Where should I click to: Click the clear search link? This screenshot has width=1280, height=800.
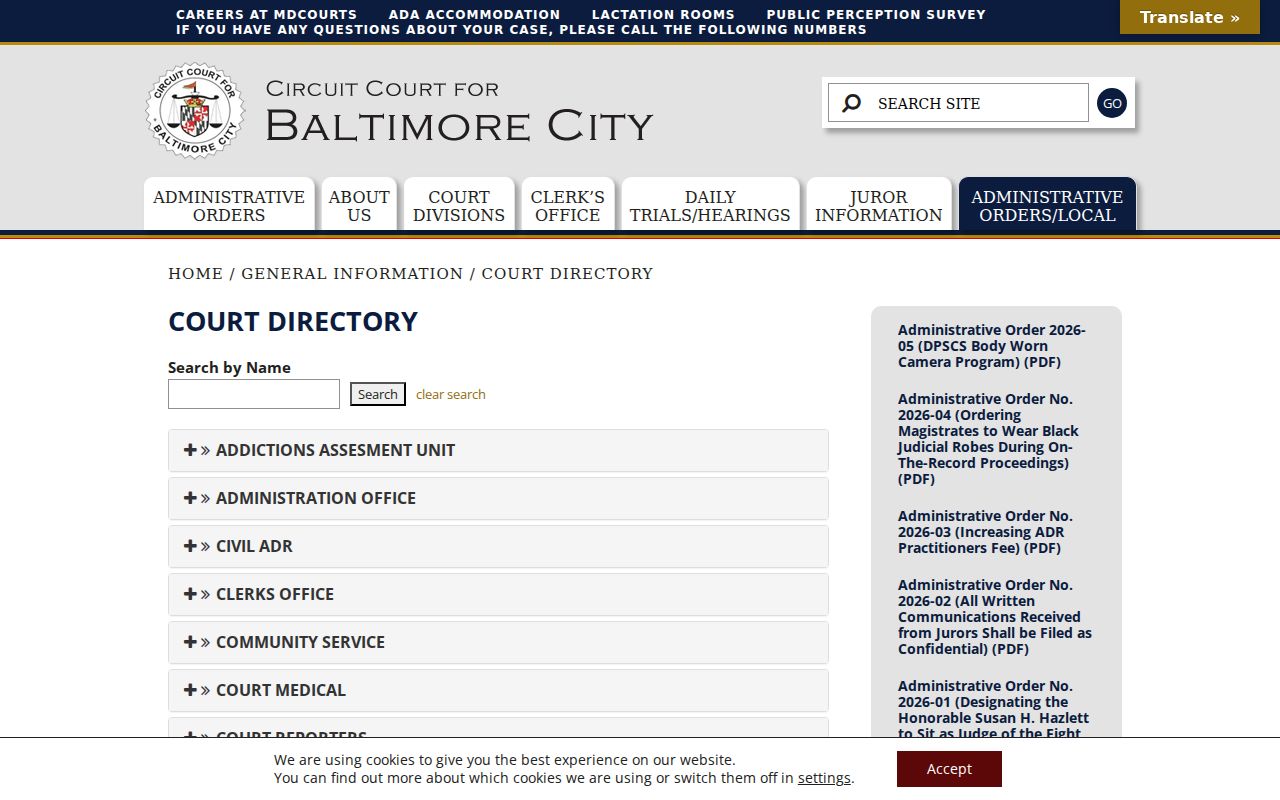click(451, 394)
